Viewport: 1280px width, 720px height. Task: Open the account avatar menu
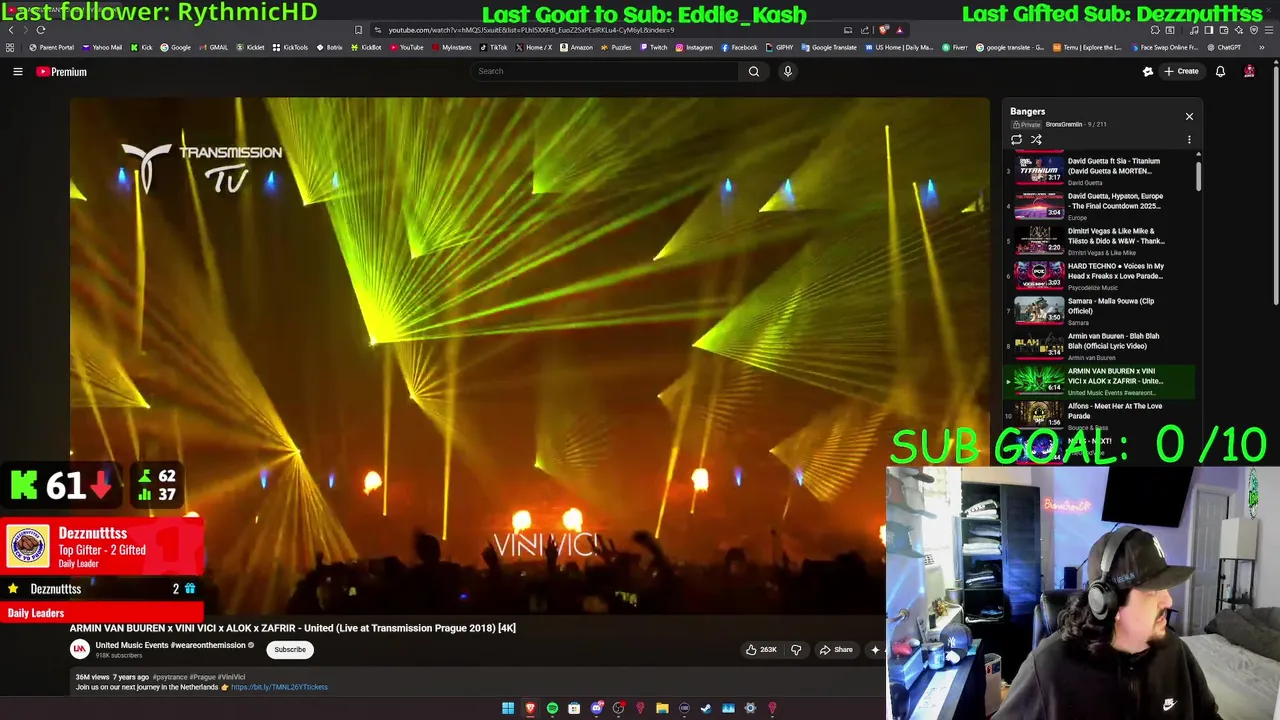[1249, 71]
